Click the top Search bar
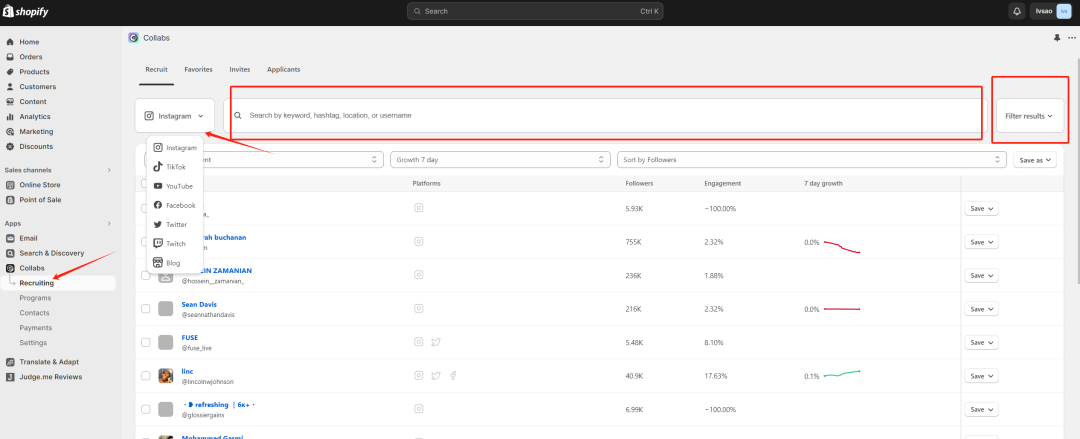Viewport: 1080px width, 439px height. [x=535, y=11]
